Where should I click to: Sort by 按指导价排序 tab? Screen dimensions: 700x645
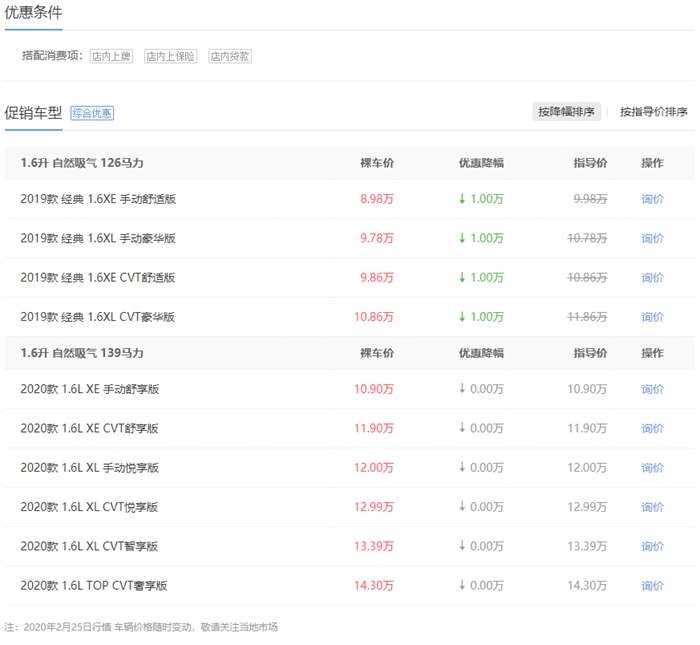(x=654, y=112)
